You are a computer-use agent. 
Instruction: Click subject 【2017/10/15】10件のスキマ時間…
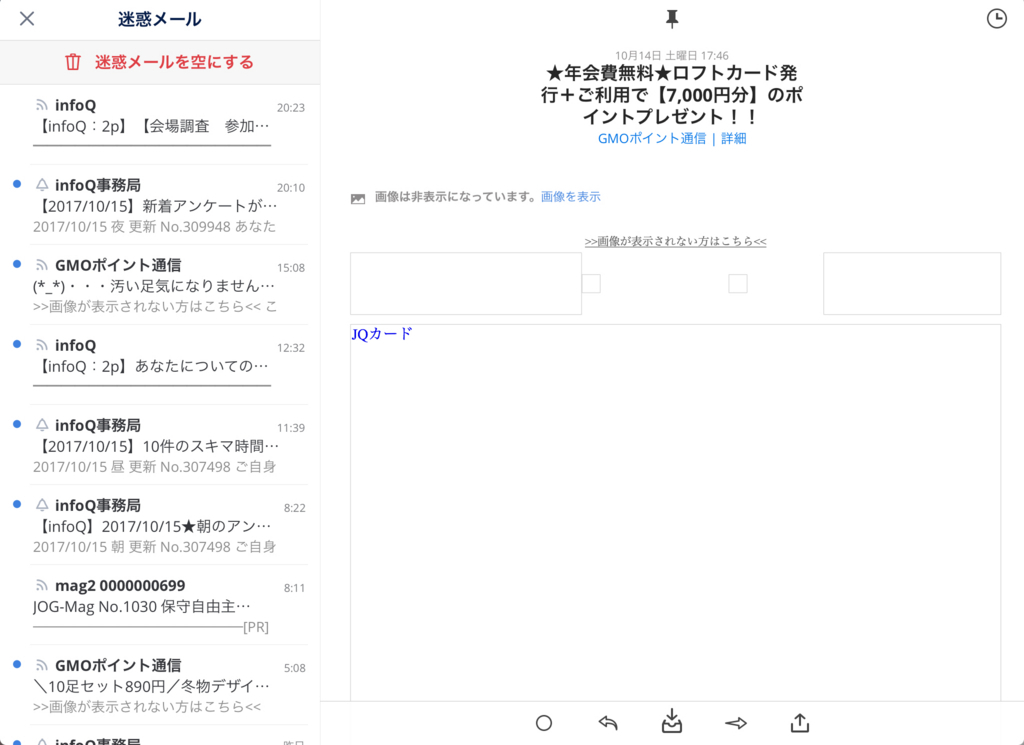point(156,446)
